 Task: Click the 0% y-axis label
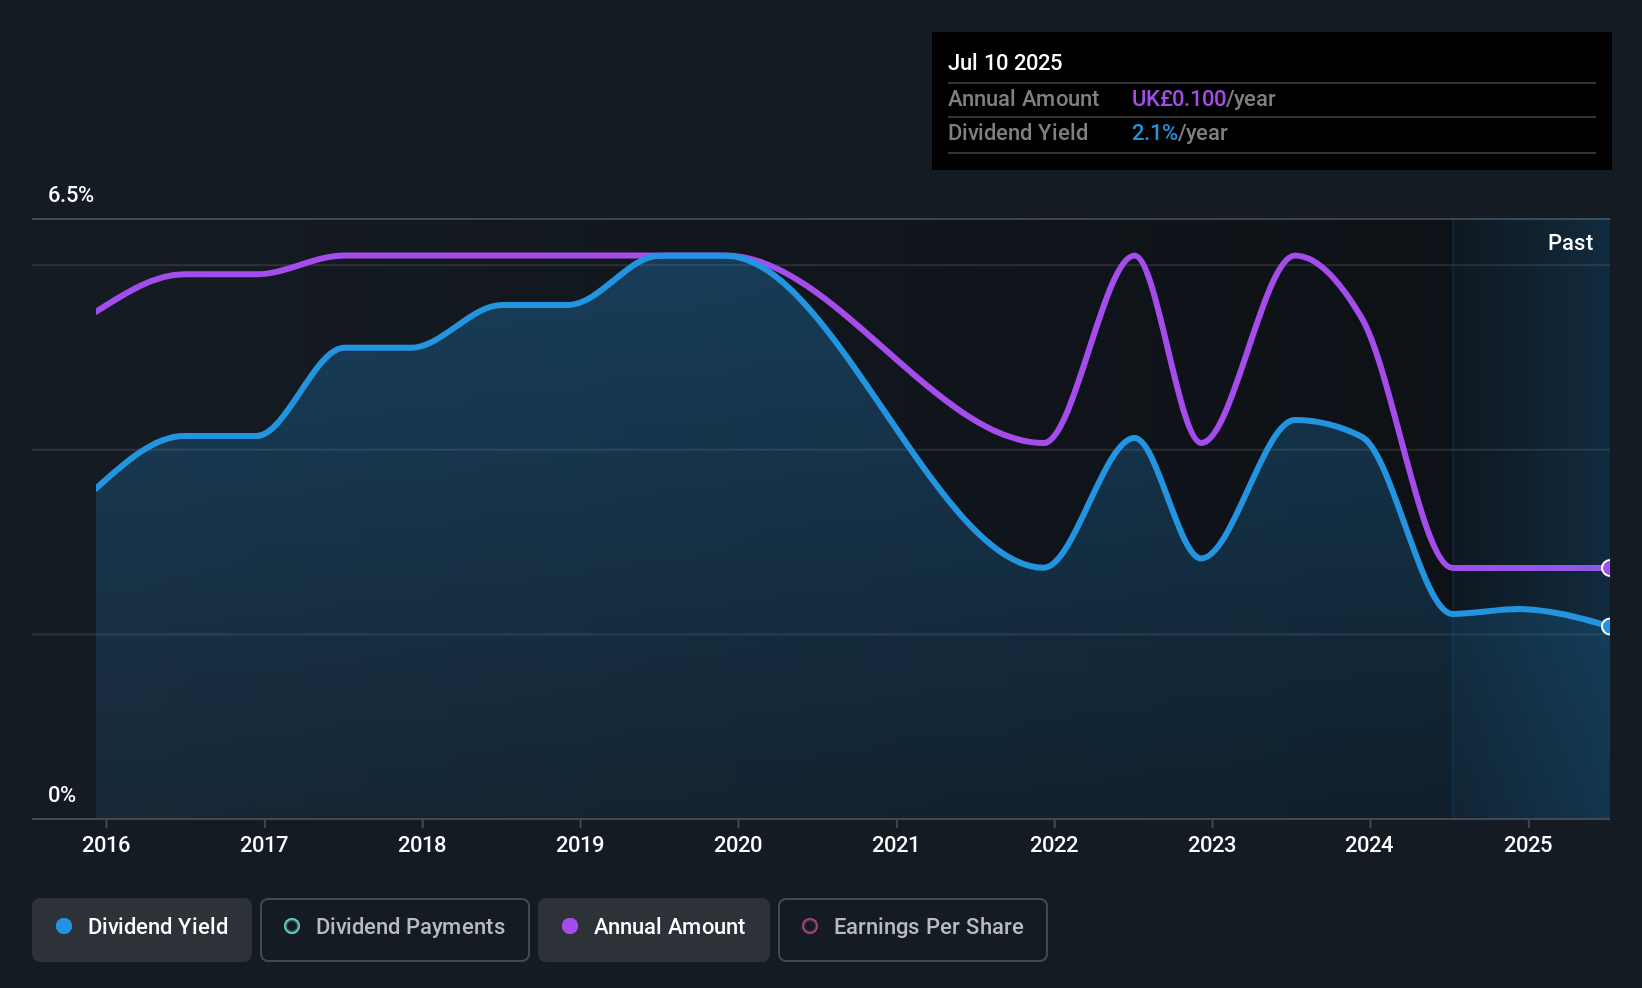click(62, 795)
